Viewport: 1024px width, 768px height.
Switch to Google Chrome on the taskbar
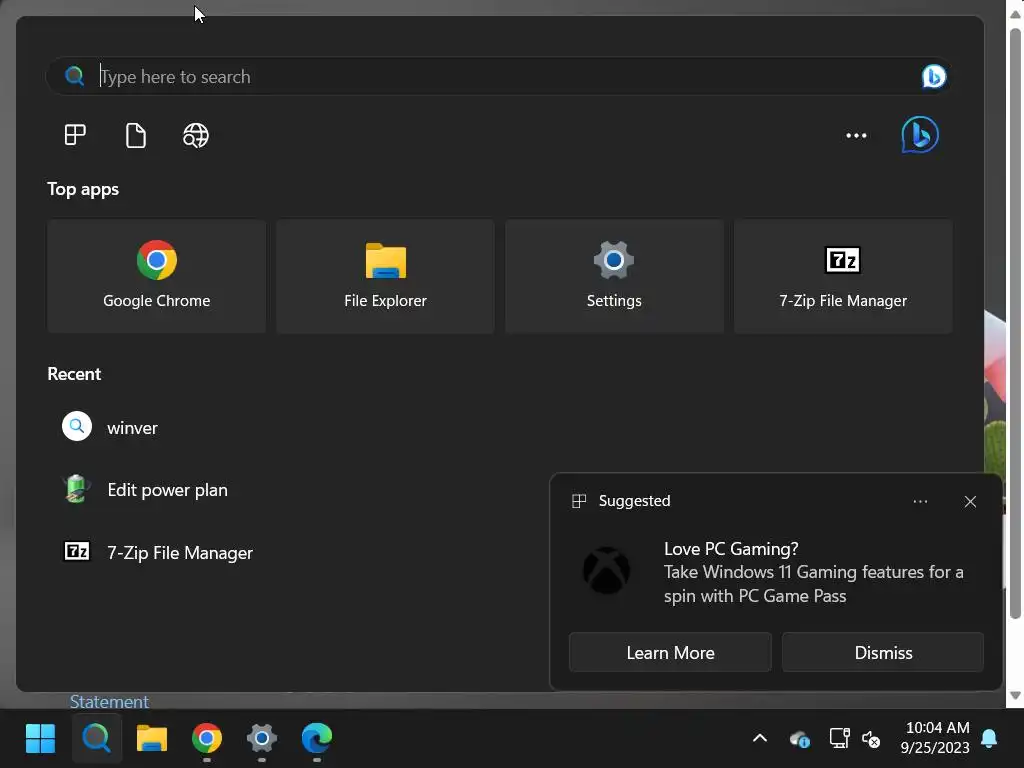[206, 738]
